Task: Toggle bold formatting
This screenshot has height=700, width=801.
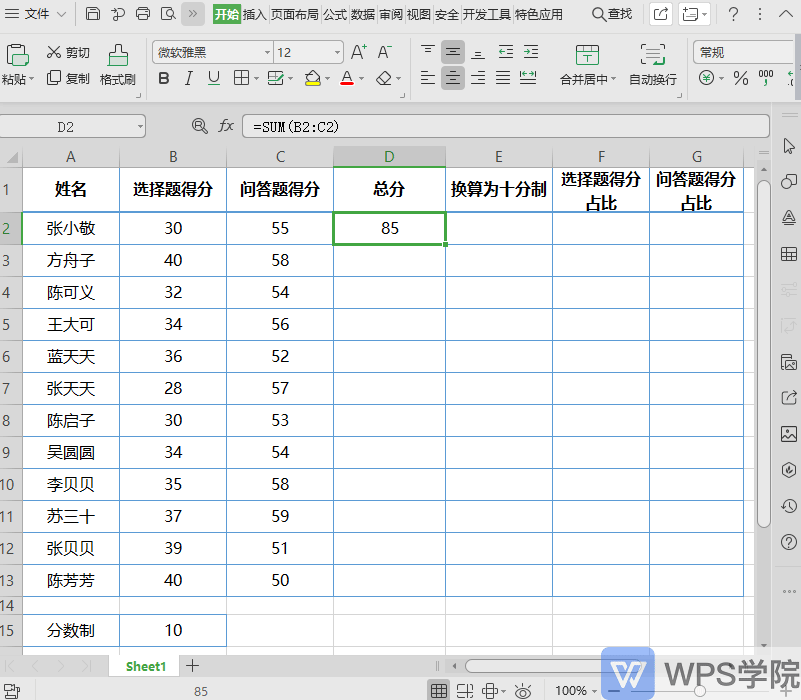Action: 164,78
